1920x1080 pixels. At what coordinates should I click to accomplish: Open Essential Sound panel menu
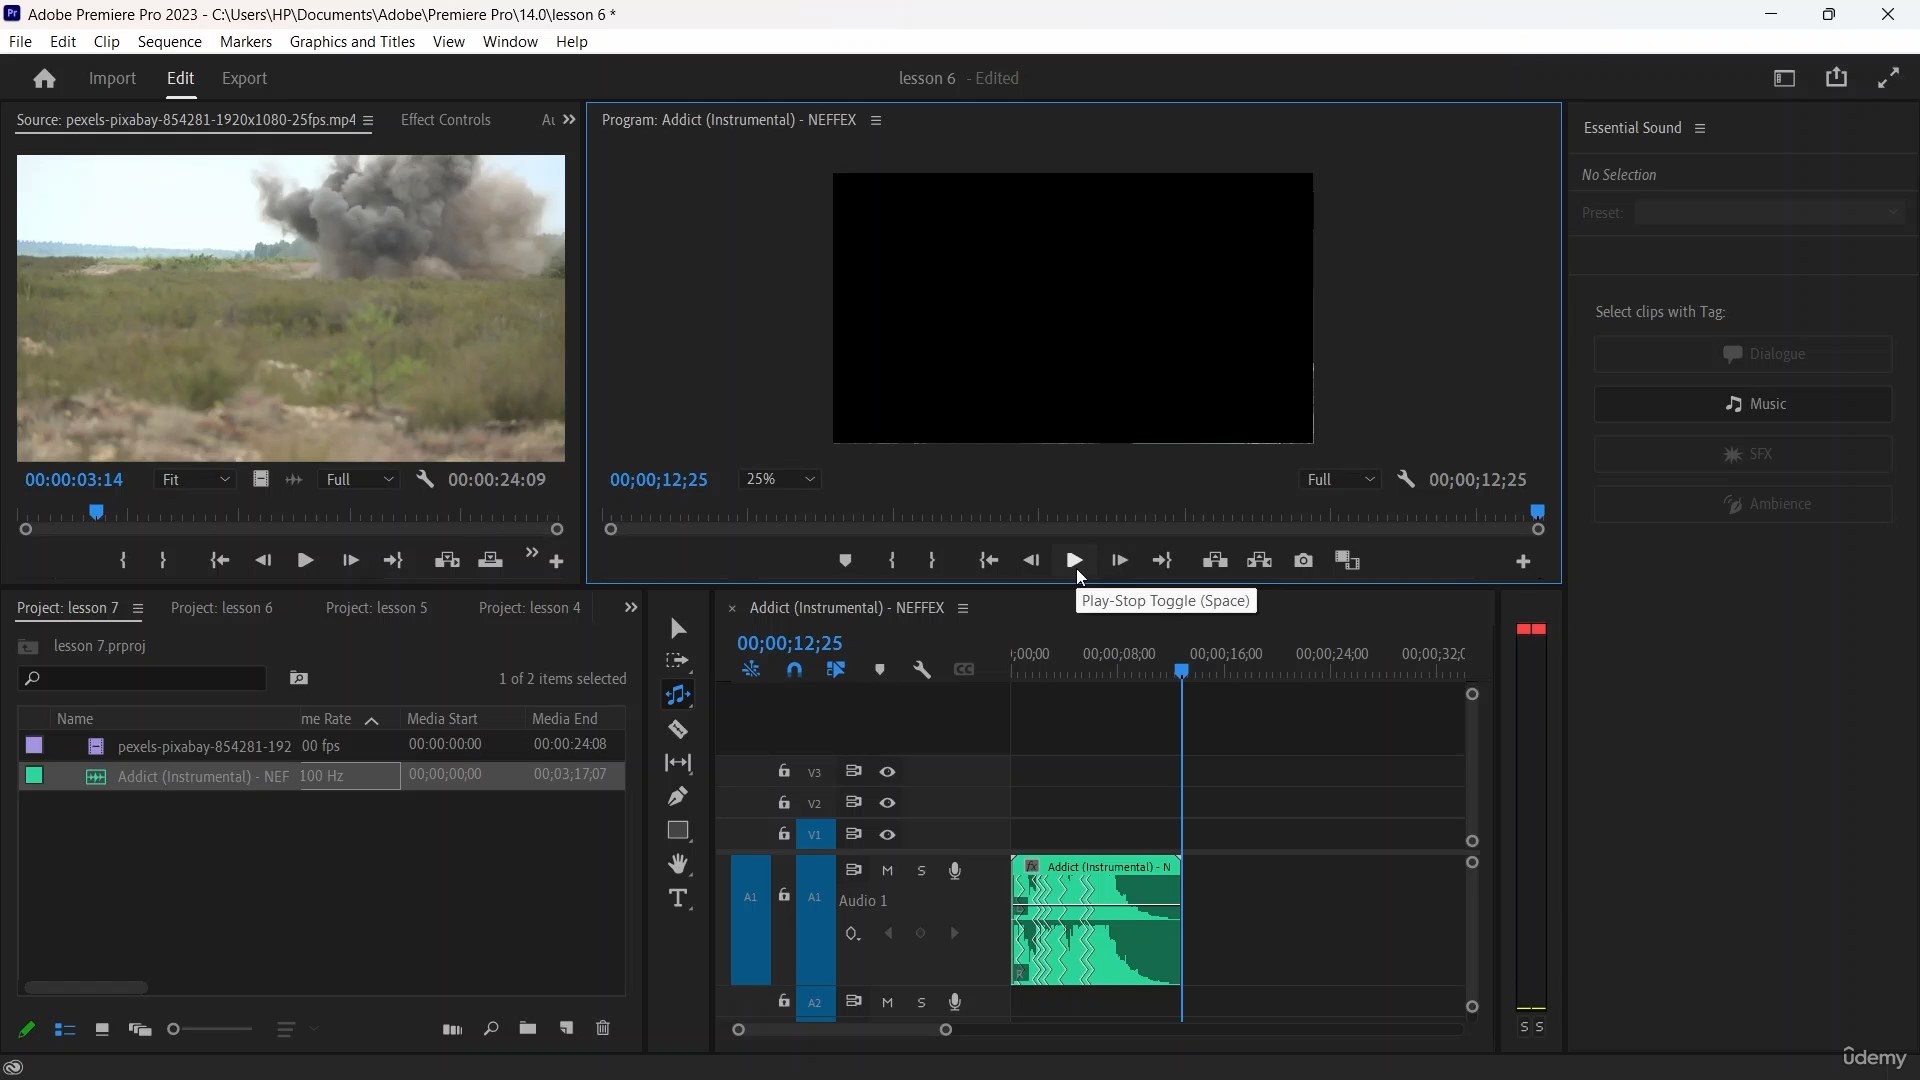1700,128
